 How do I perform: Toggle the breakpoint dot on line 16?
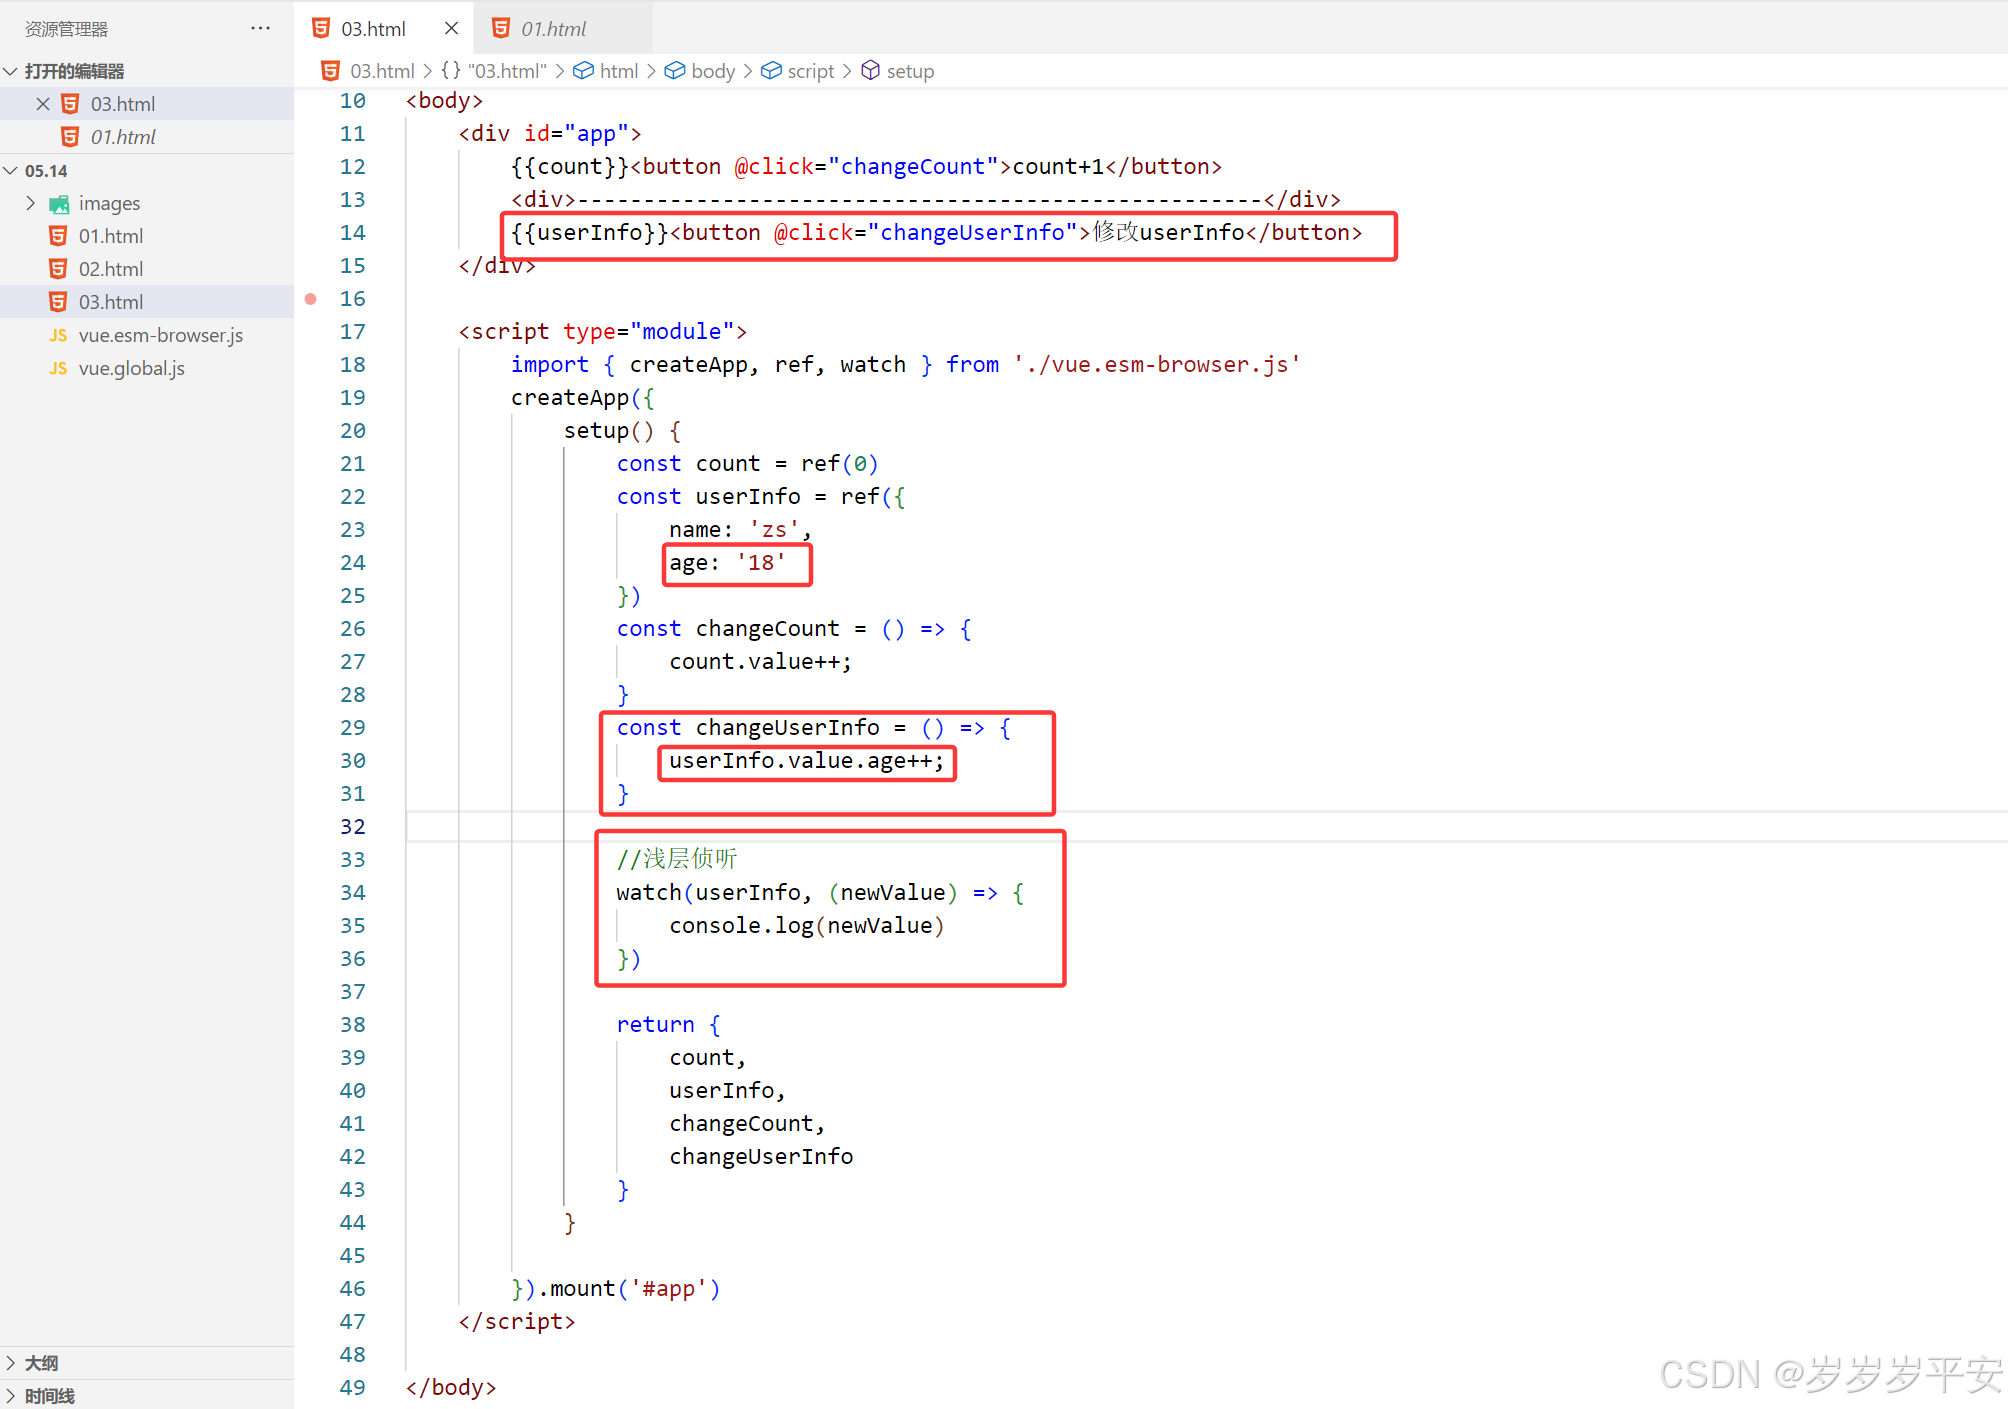pos(311,299)
